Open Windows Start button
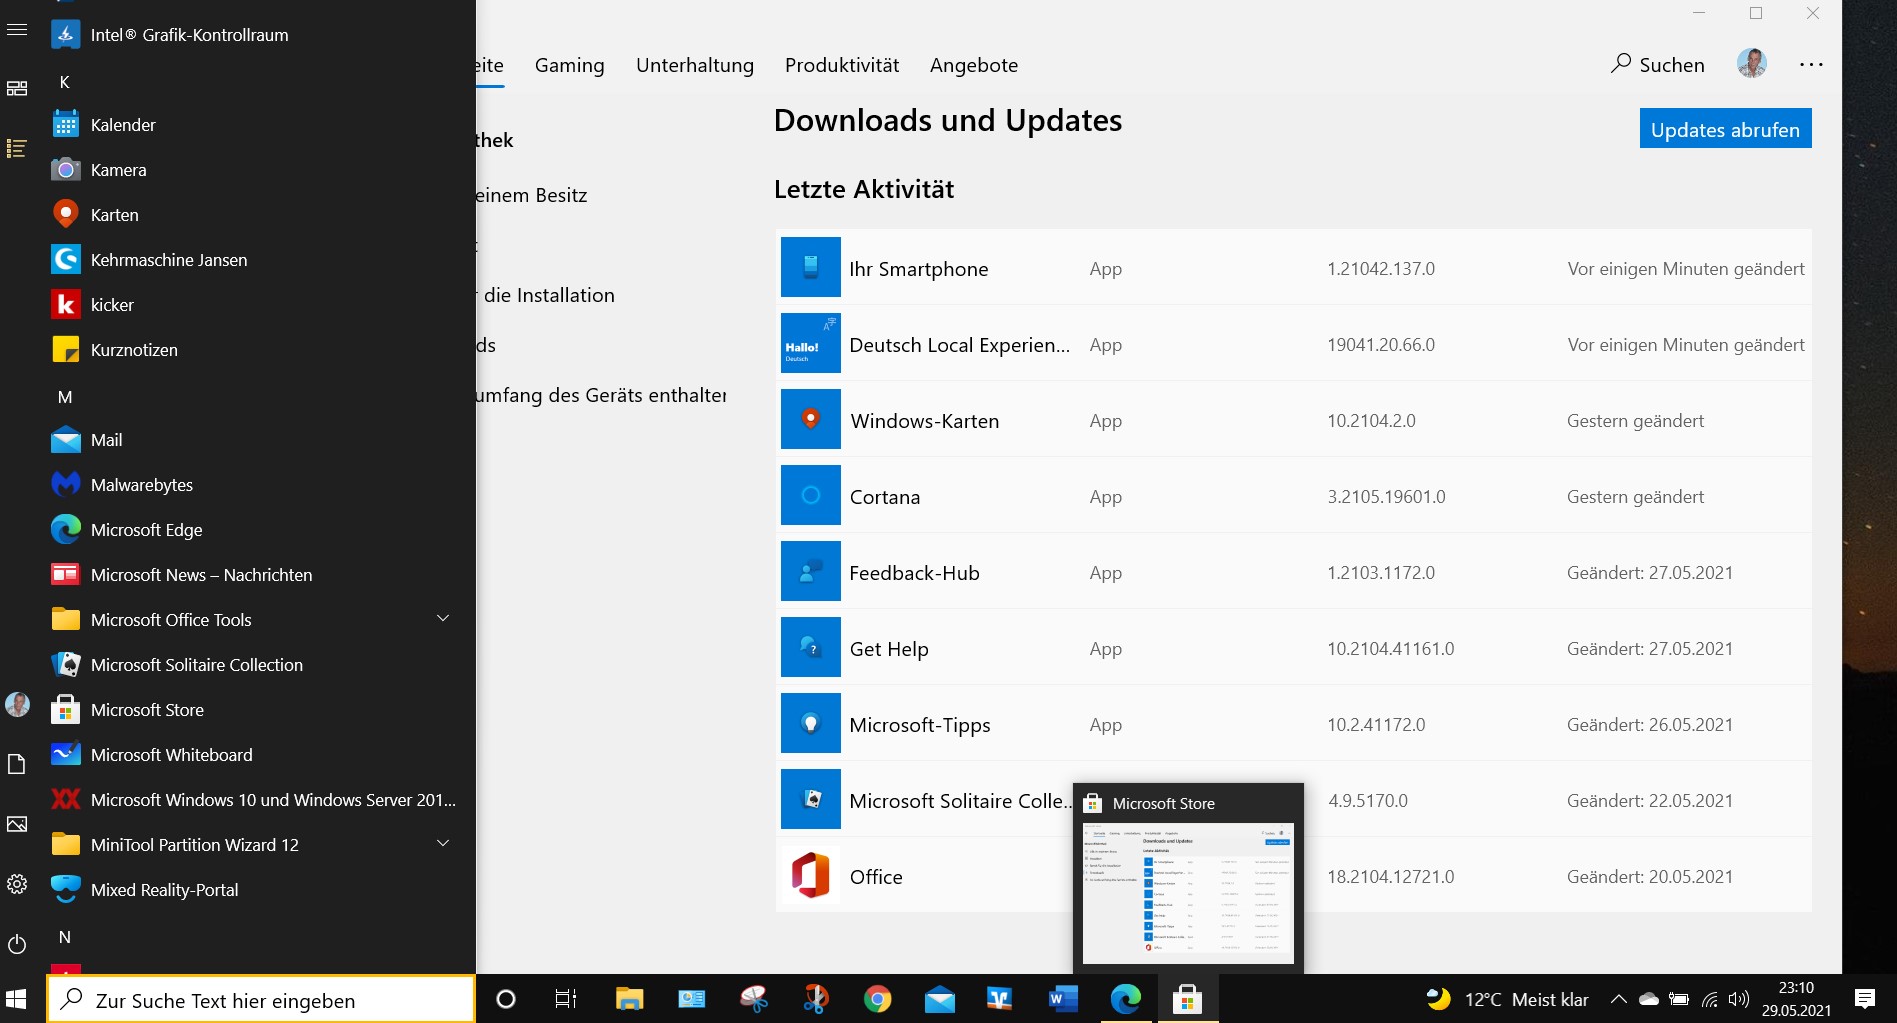The width and height of the screenshot is (1897, 1023). [17, 999]
